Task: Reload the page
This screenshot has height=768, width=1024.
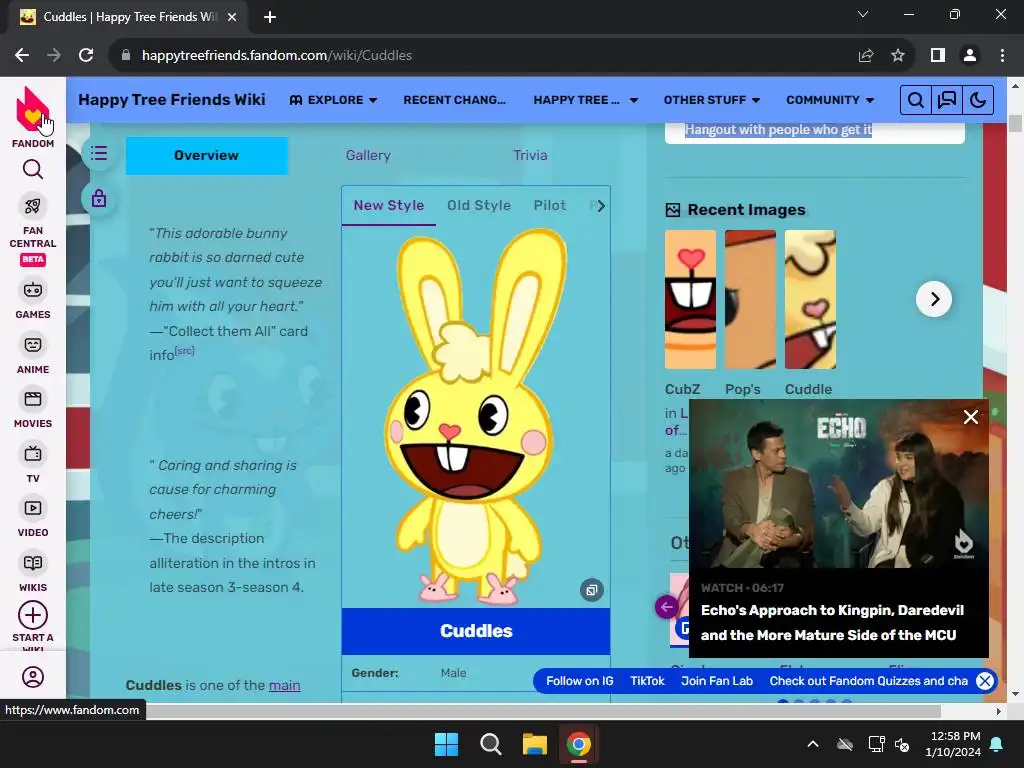Action: pos(86,56)
